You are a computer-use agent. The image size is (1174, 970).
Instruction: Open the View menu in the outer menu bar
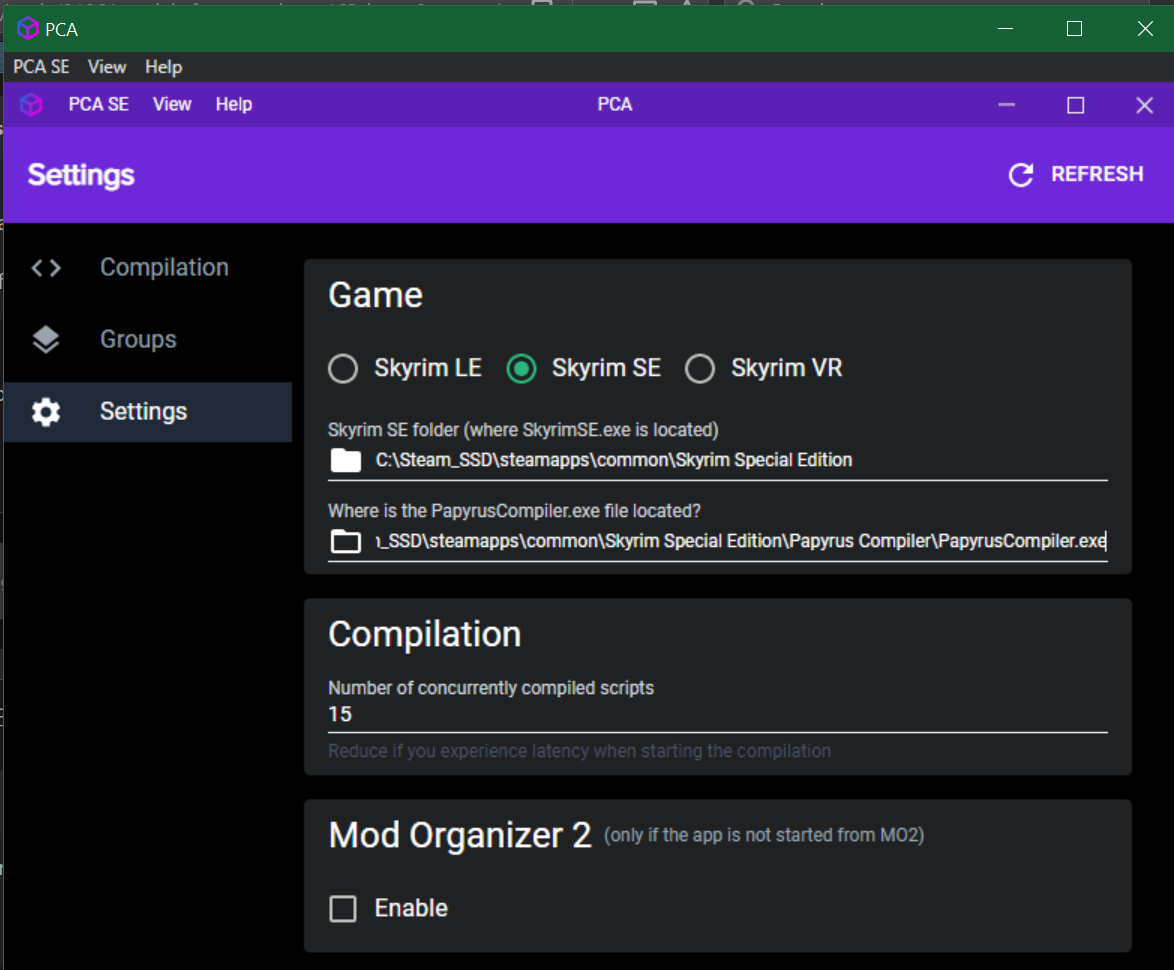[107, 67]
